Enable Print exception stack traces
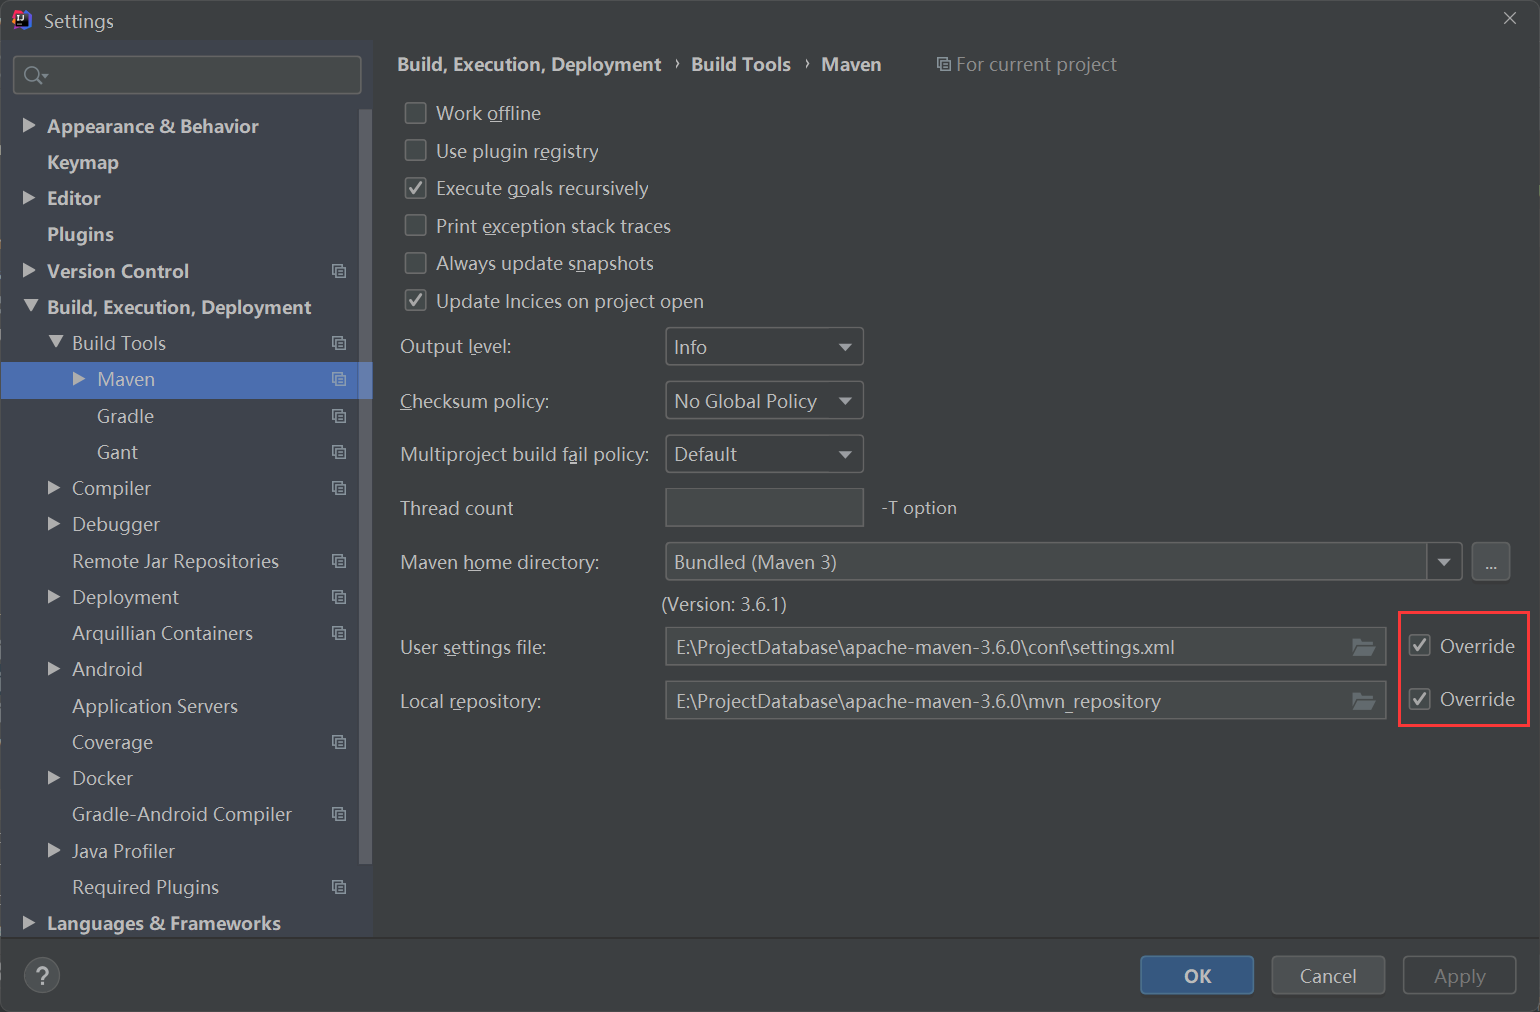The image size is (1540, 1012). pos(415,226)
